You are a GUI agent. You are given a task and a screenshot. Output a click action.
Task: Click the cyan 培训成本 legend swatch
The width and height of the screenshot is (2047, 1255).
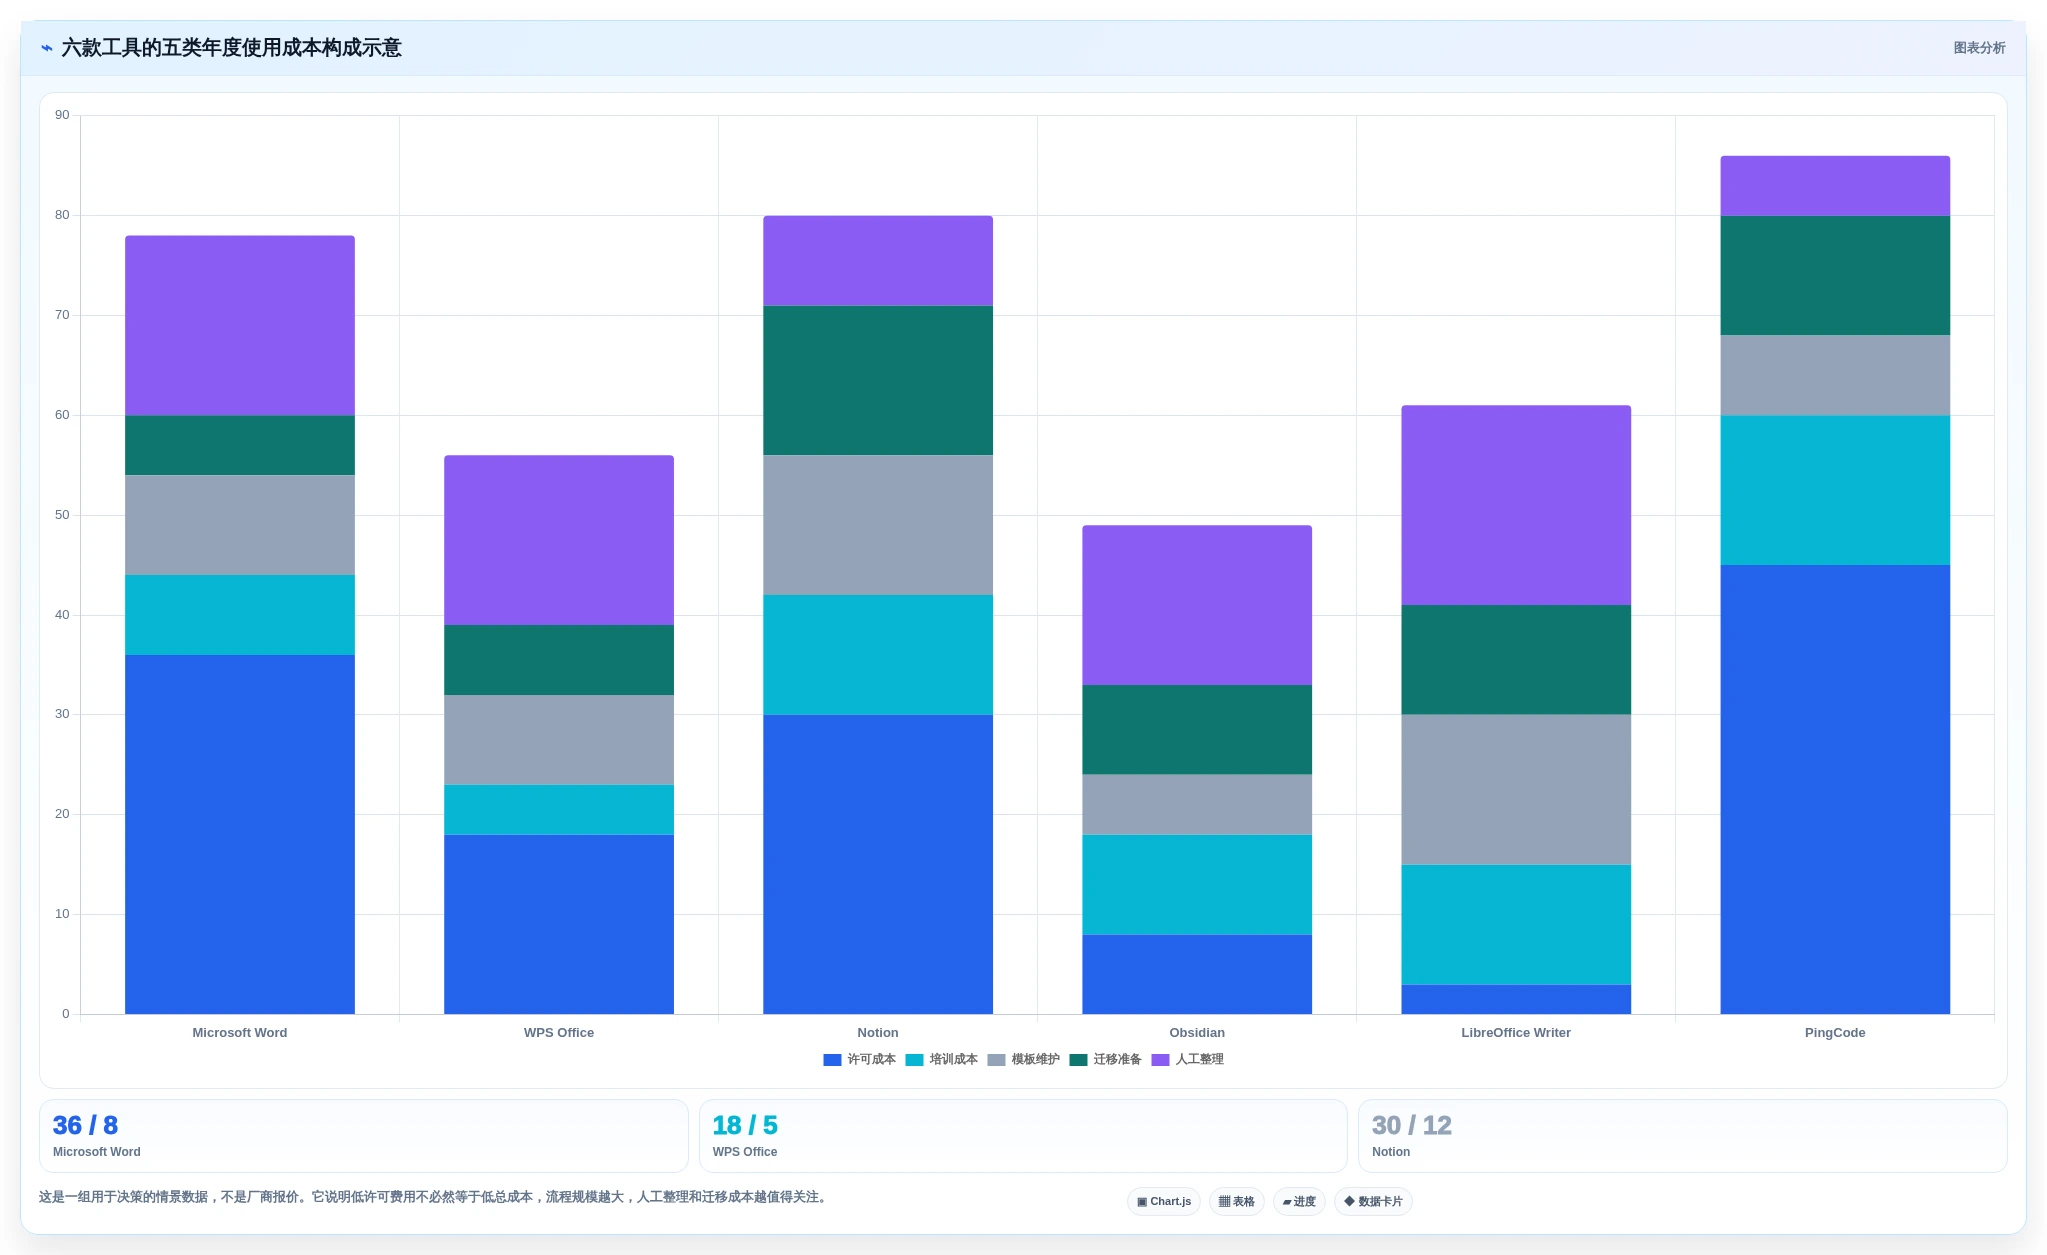[914, 1060]
